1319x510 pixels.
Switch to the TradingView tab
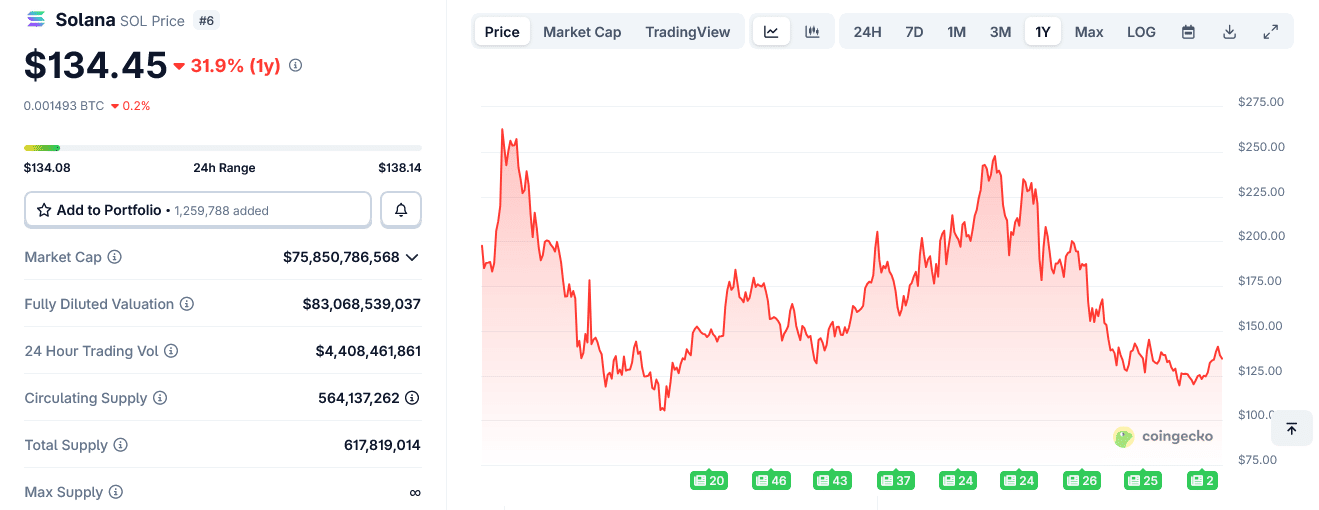click(688, 32)
